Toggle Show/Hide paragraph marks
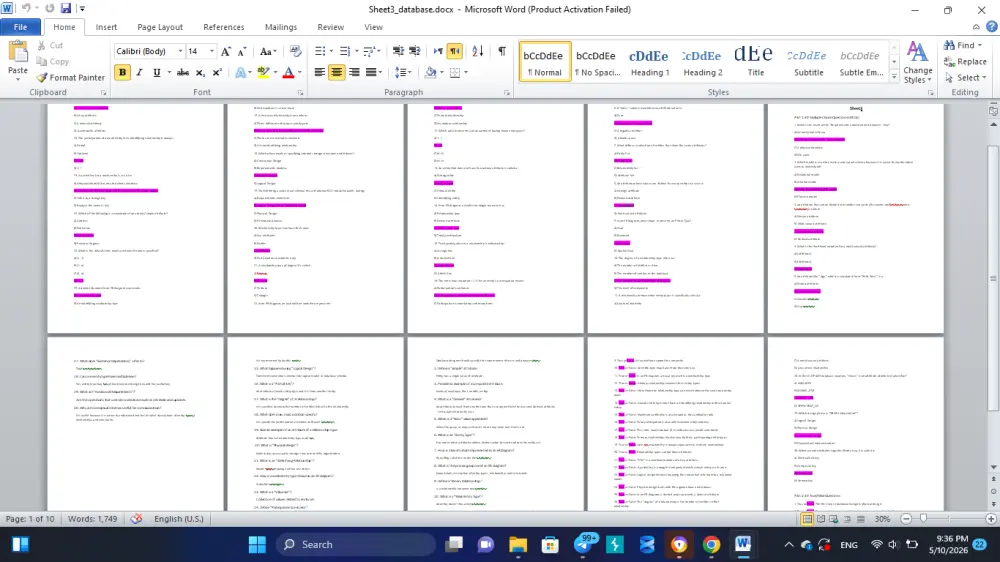The height and width of the screenshot is (562, 1000). 502,51
